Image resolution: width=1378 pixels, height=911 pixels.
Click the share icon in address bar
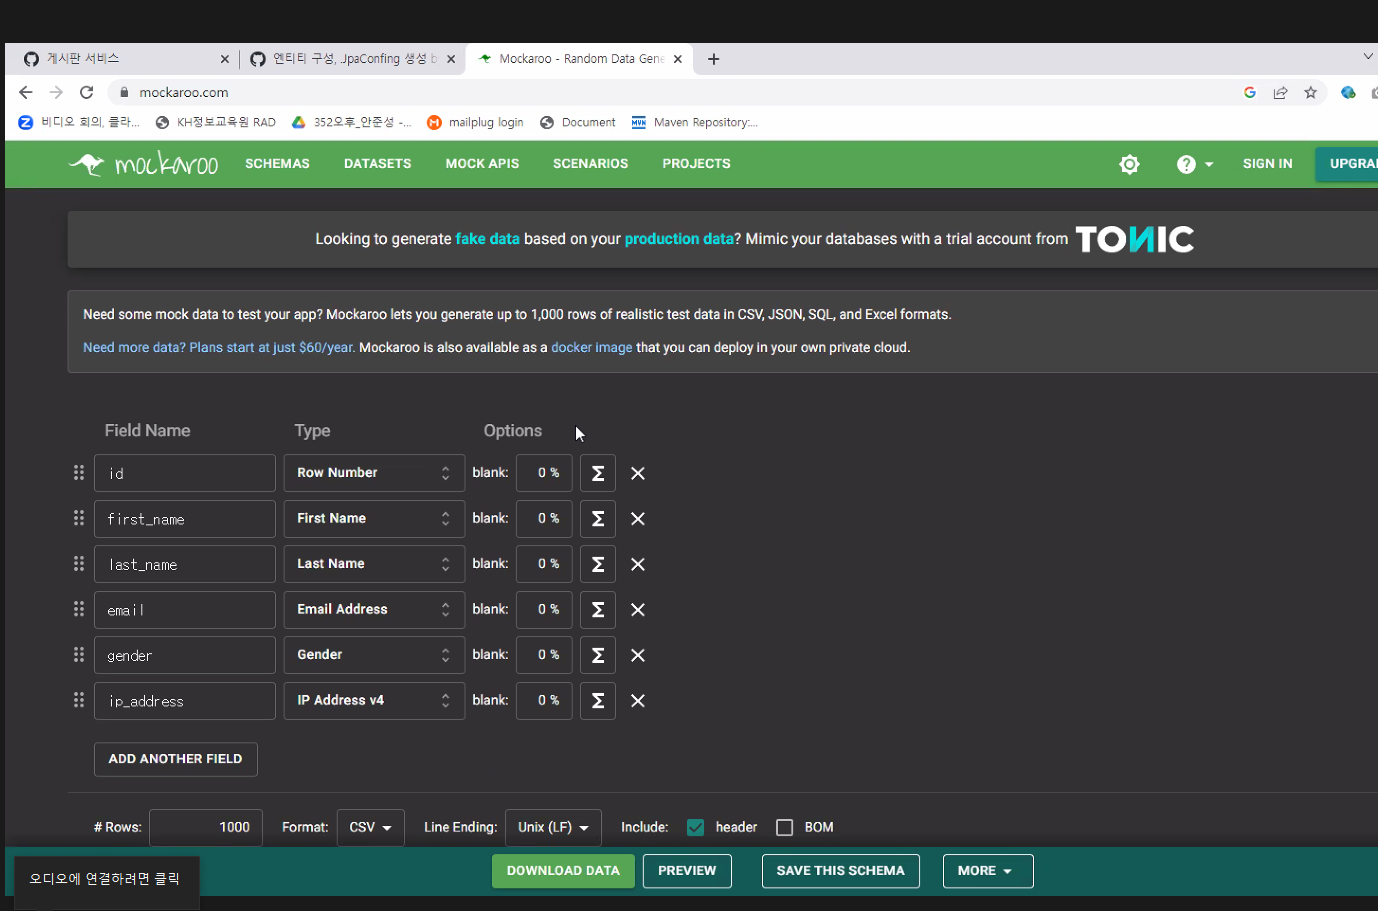[1280, 92]
